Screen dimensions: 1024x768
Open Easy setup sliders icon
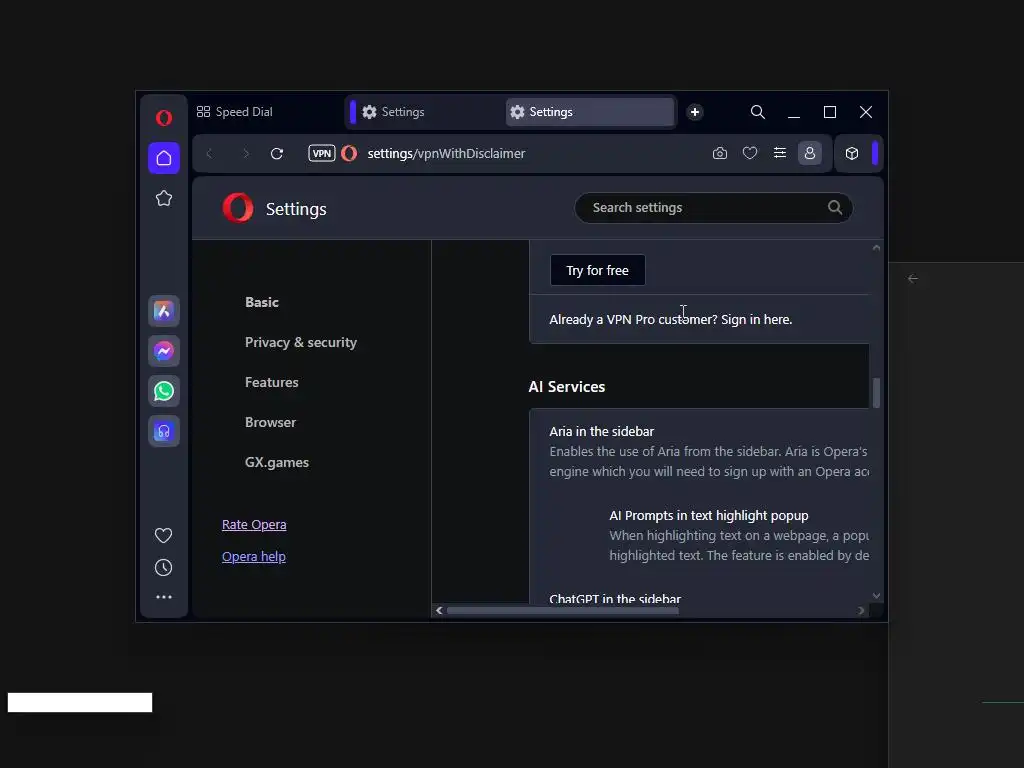[780, 153]
